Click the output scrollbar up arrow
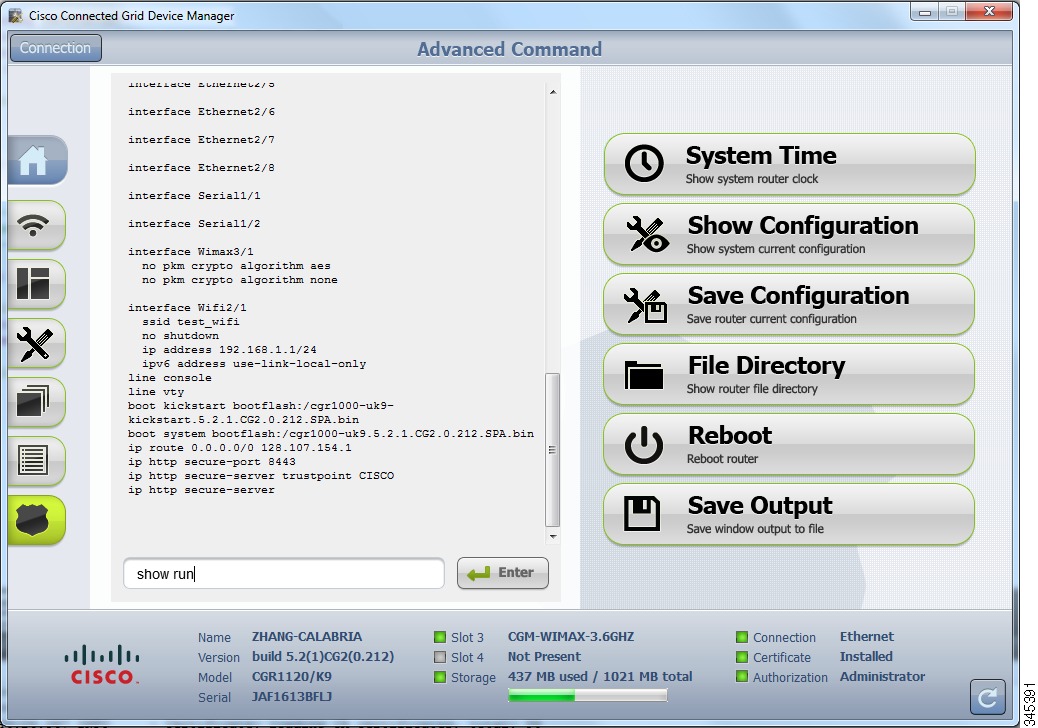The image size is (1038, 728). pos(552,92)
